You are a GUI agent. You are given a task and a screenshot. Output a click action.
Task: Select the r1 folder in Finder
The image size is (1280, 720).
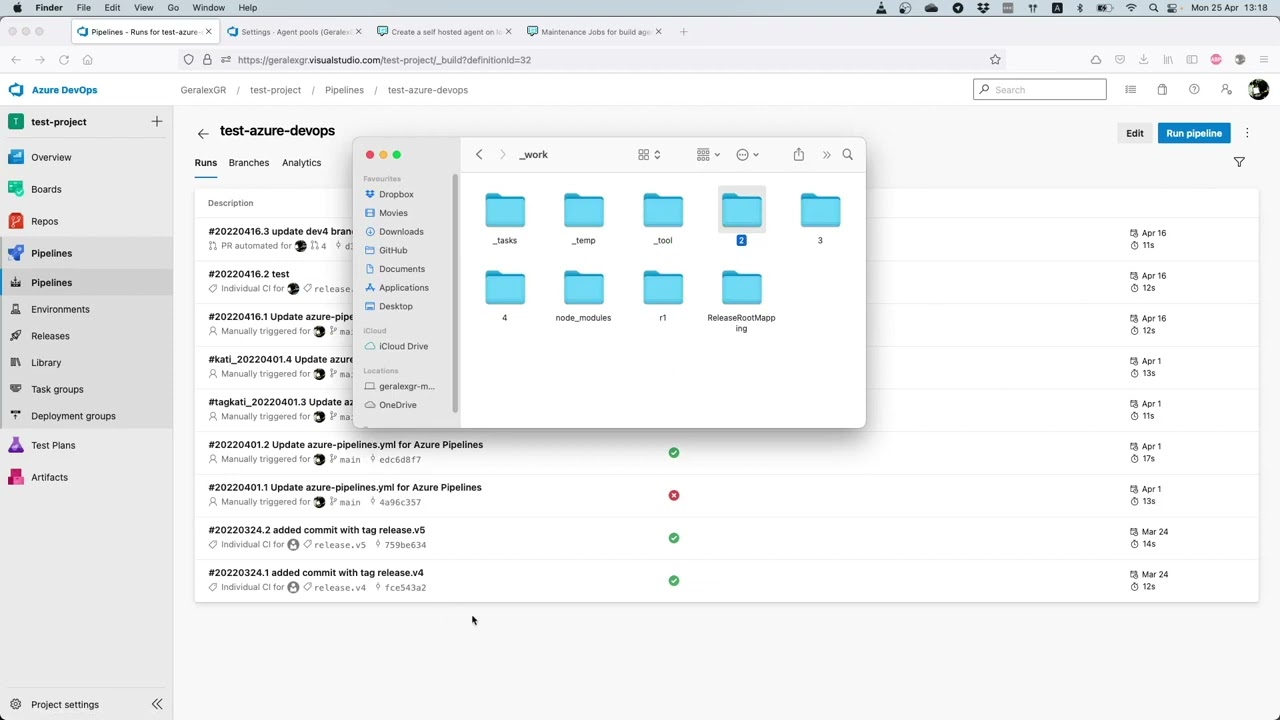pos(663,296)
